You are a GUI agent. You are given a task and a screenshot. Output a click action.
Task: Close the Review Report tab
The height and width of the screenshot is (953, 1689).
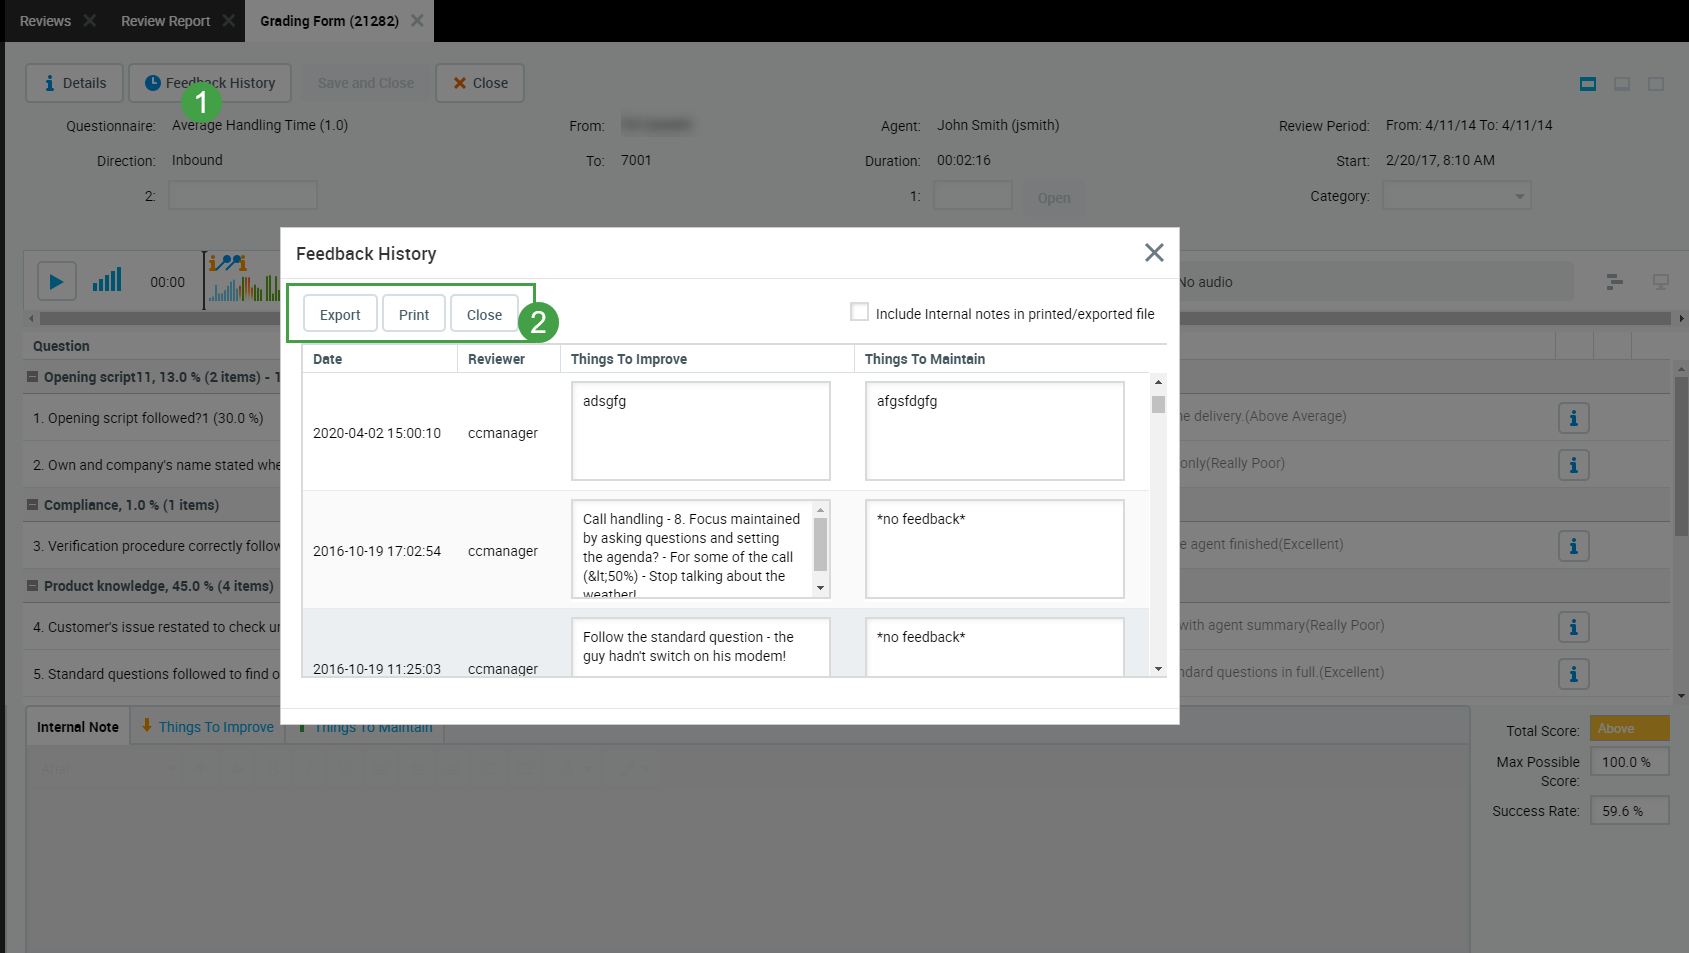click(x=229, y=21)
